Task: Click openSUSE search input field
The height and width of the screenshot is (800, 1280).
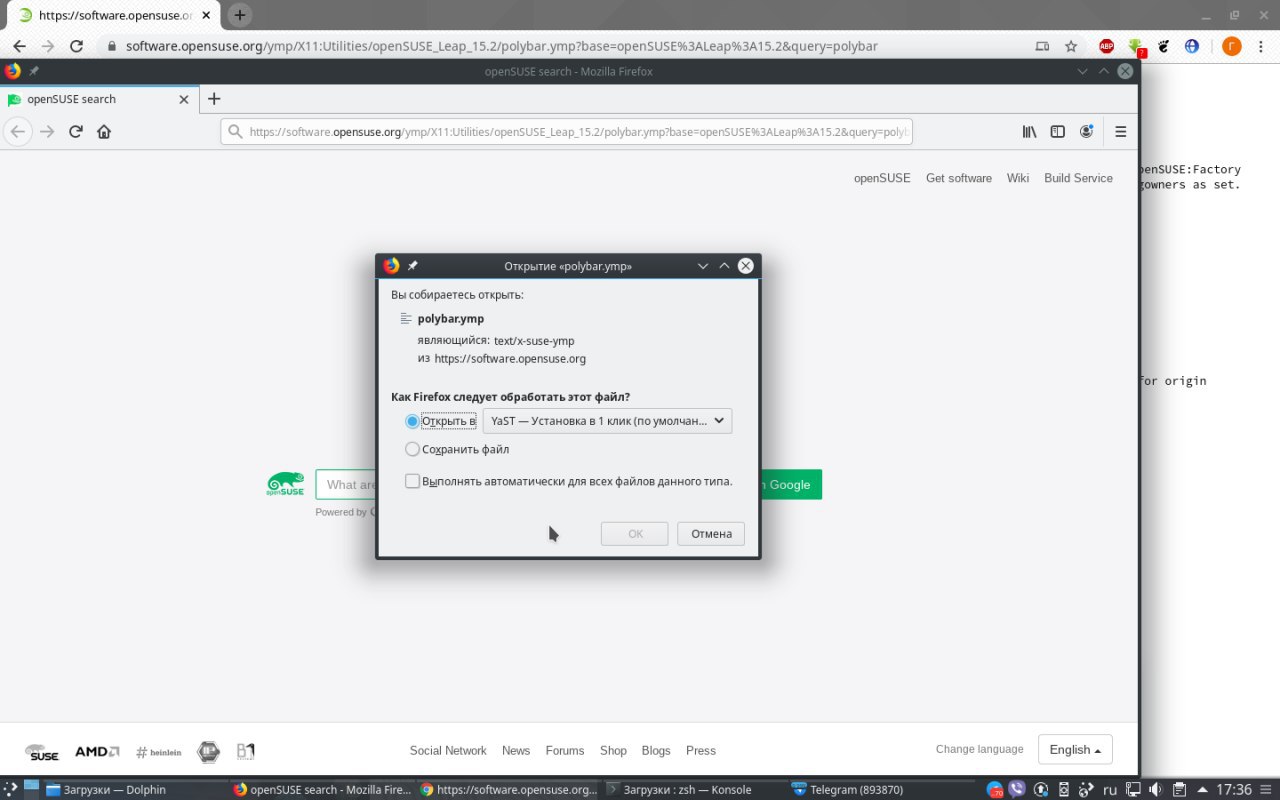Action: (x=345, y=484)
